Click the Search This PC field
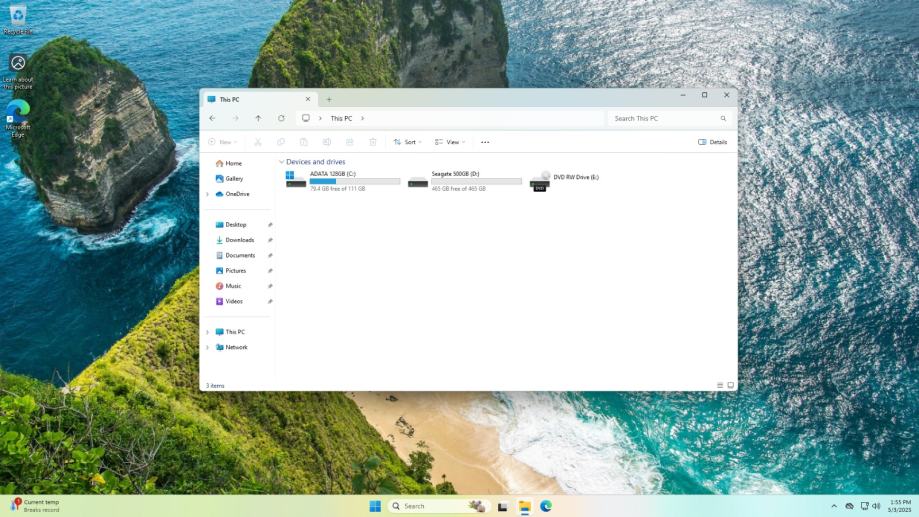The image size is (919, 517). (x=670, y=118)
